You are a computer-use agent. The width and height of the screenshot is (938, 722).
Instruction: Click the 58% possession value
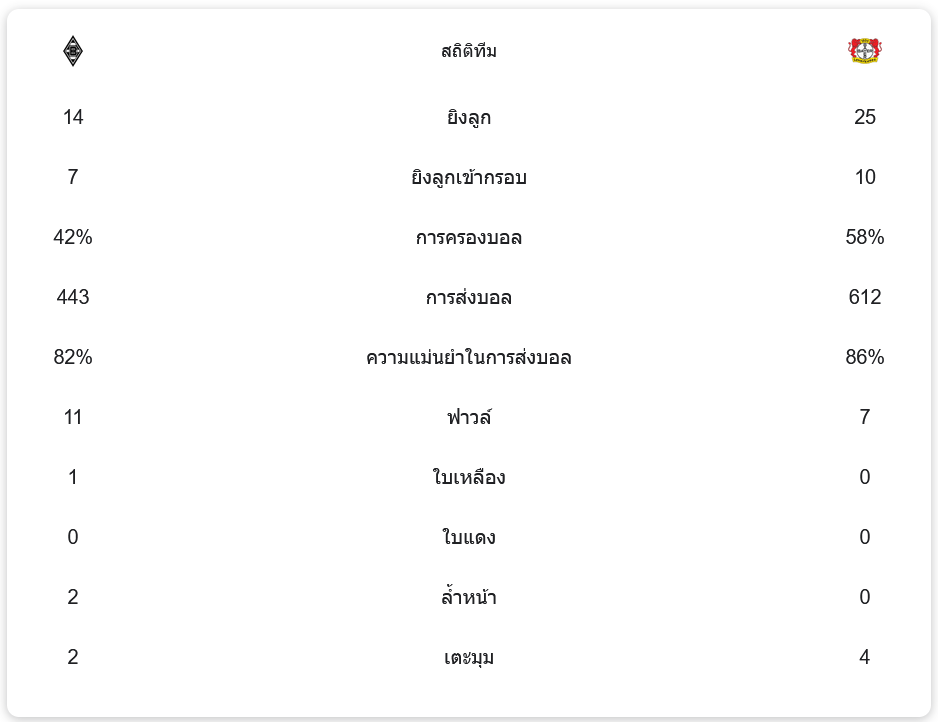tap(864, 237)
